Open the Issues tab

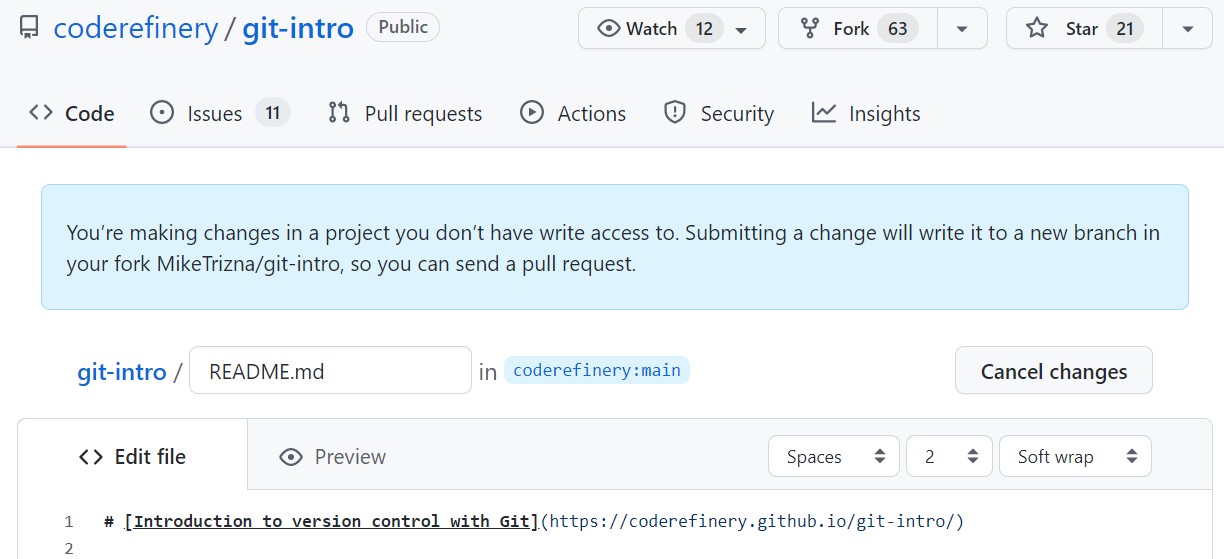(220, 113)
